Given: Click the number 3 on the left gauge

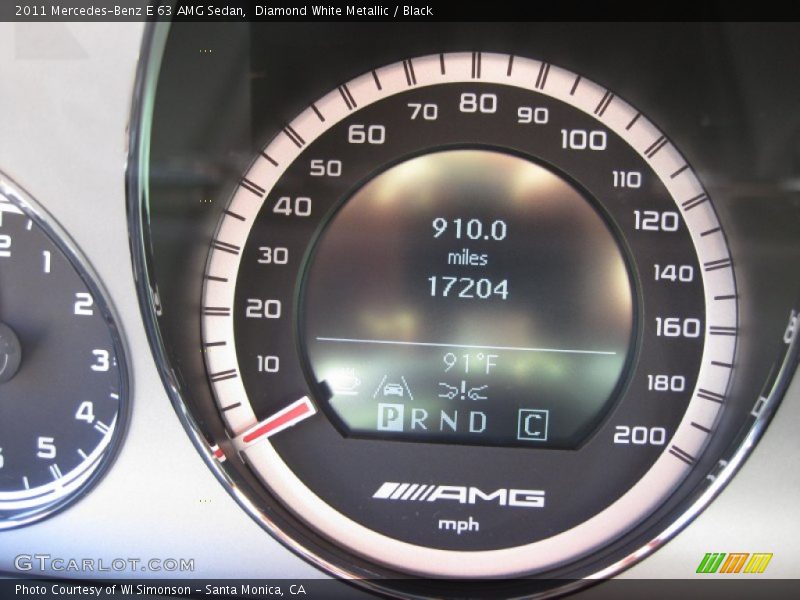Looking at the screenshot, I should click(101, 361).
